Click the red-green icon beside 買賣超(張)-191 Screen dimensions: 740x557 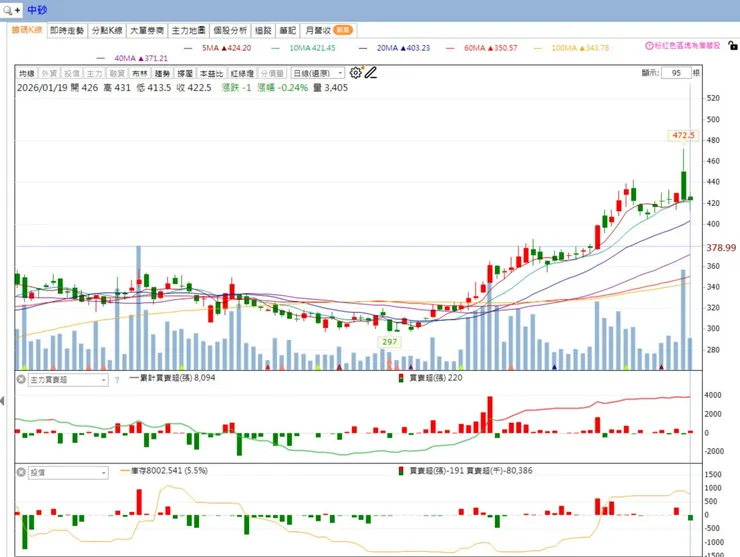pos(401,471)
